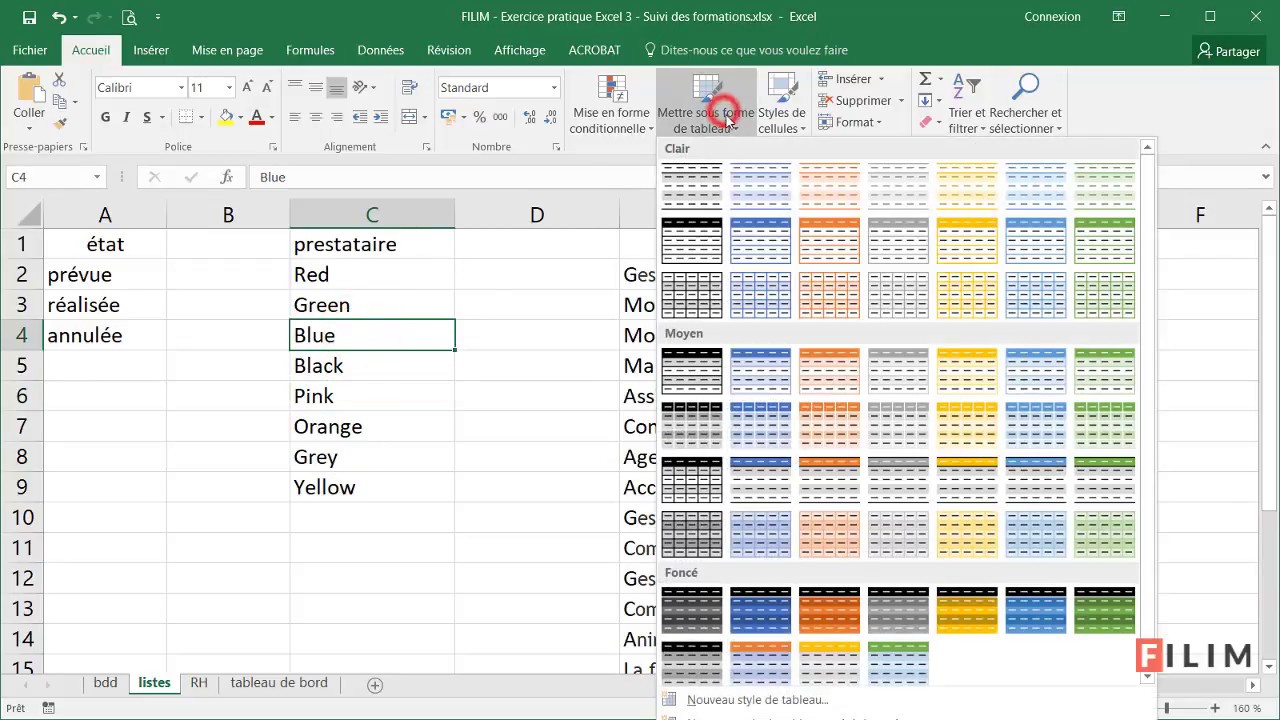Image resolution: width=1280 pixels, height=720 pixels.
Task: Align text to the right
Action: pos(336,117)
